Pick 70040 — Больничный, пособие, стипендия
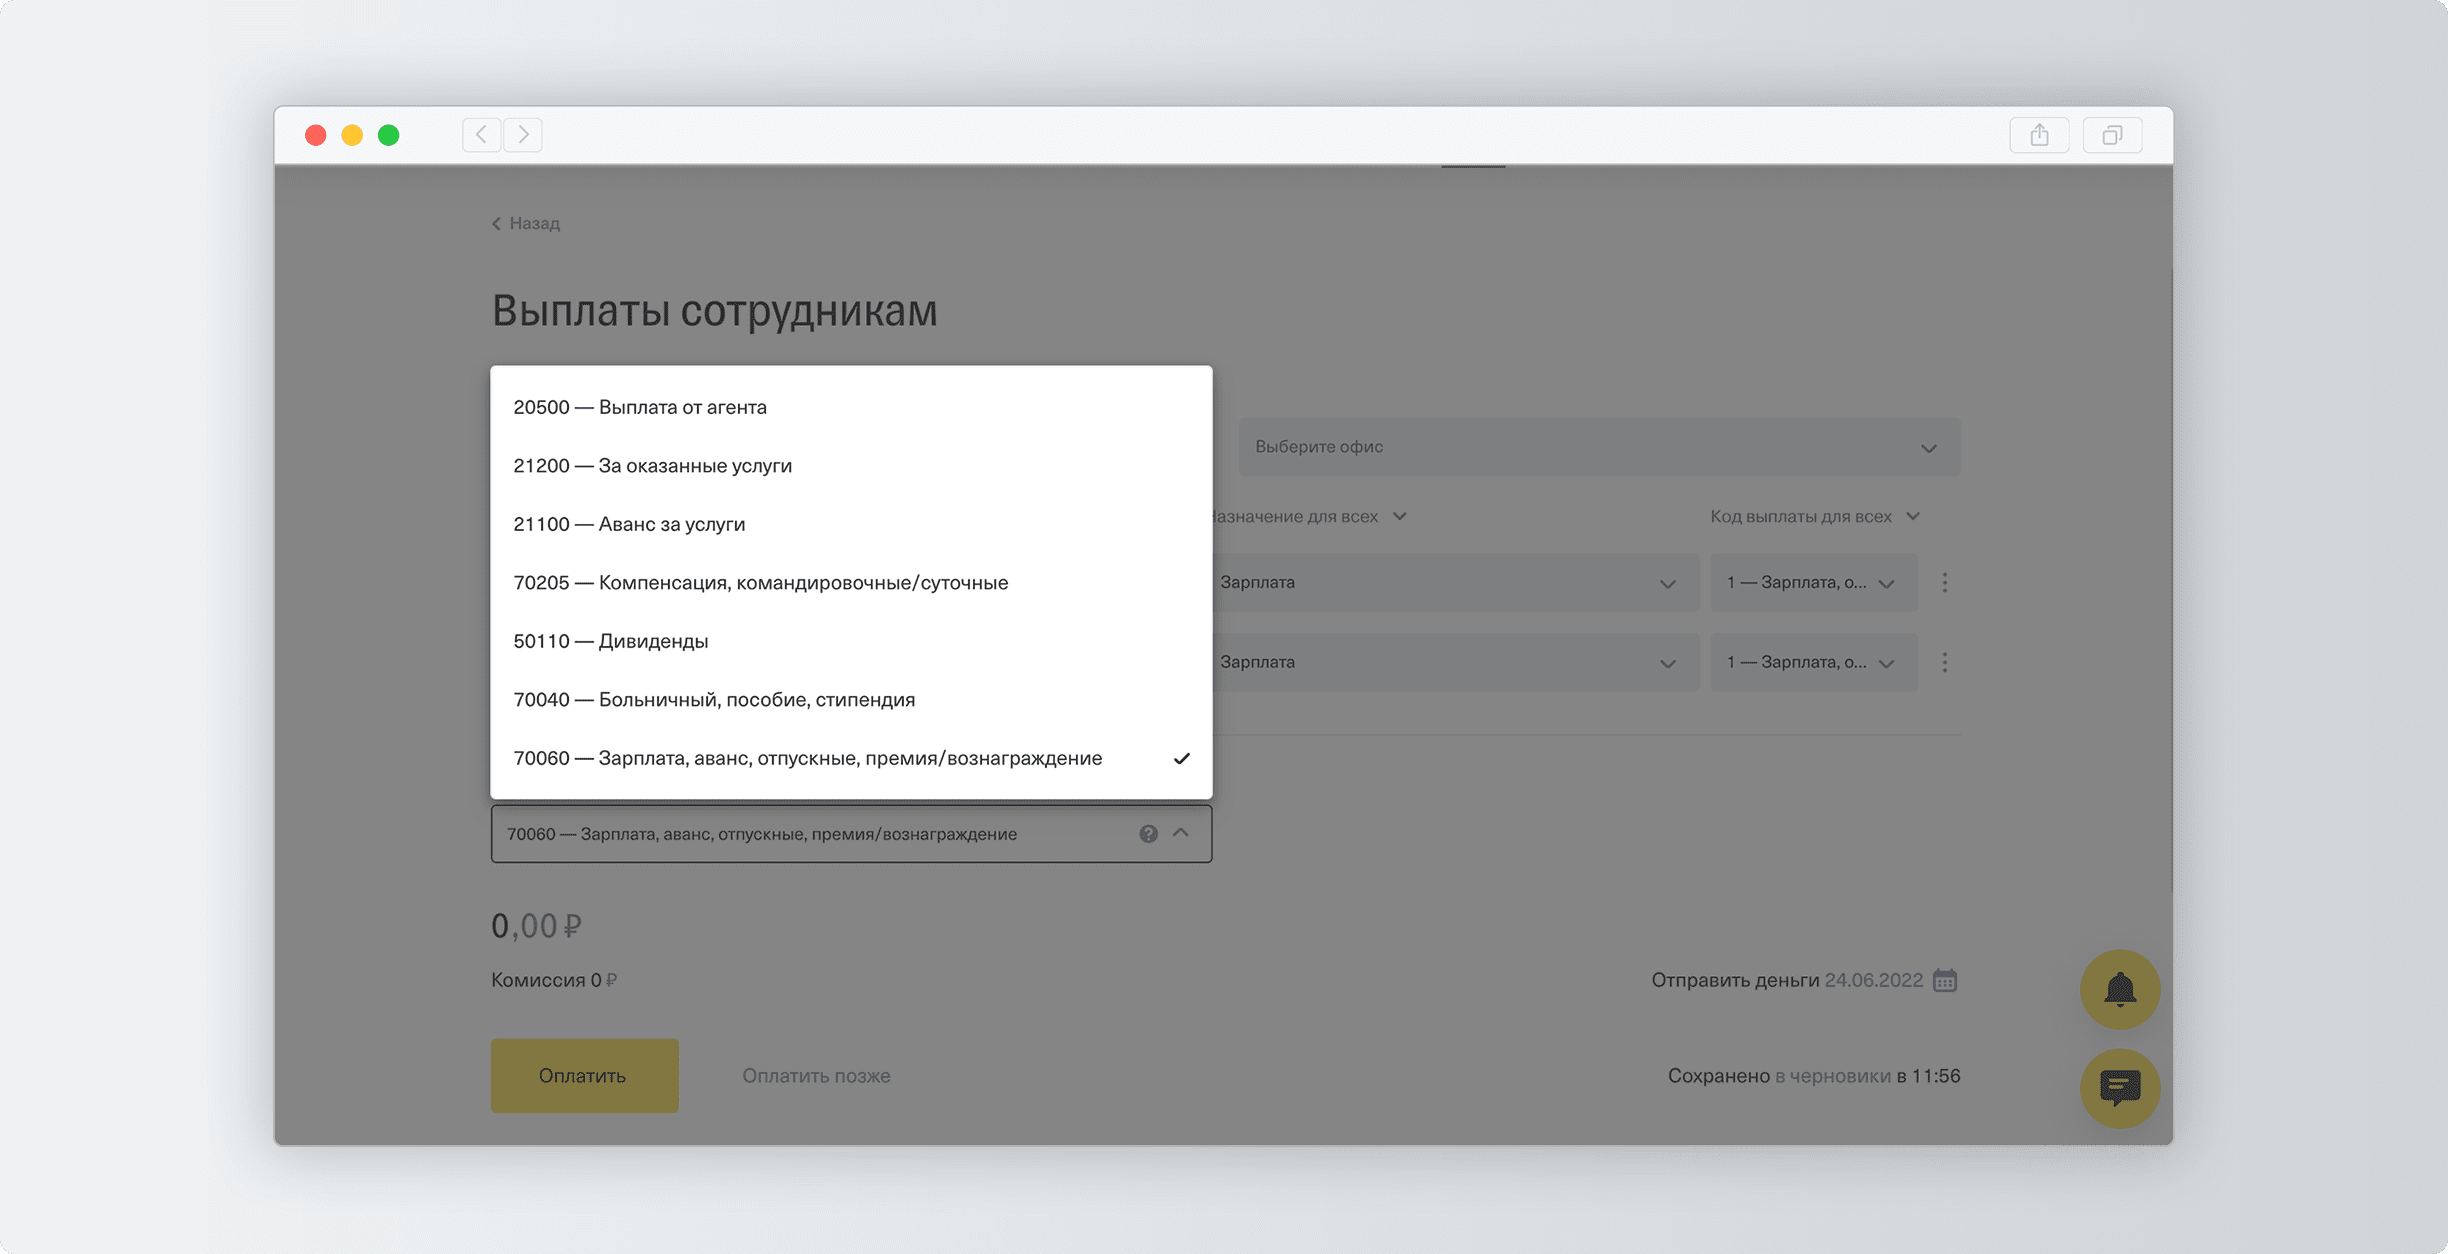The width and height of the screenshot is (2448, 1254). tap(851, 699)
